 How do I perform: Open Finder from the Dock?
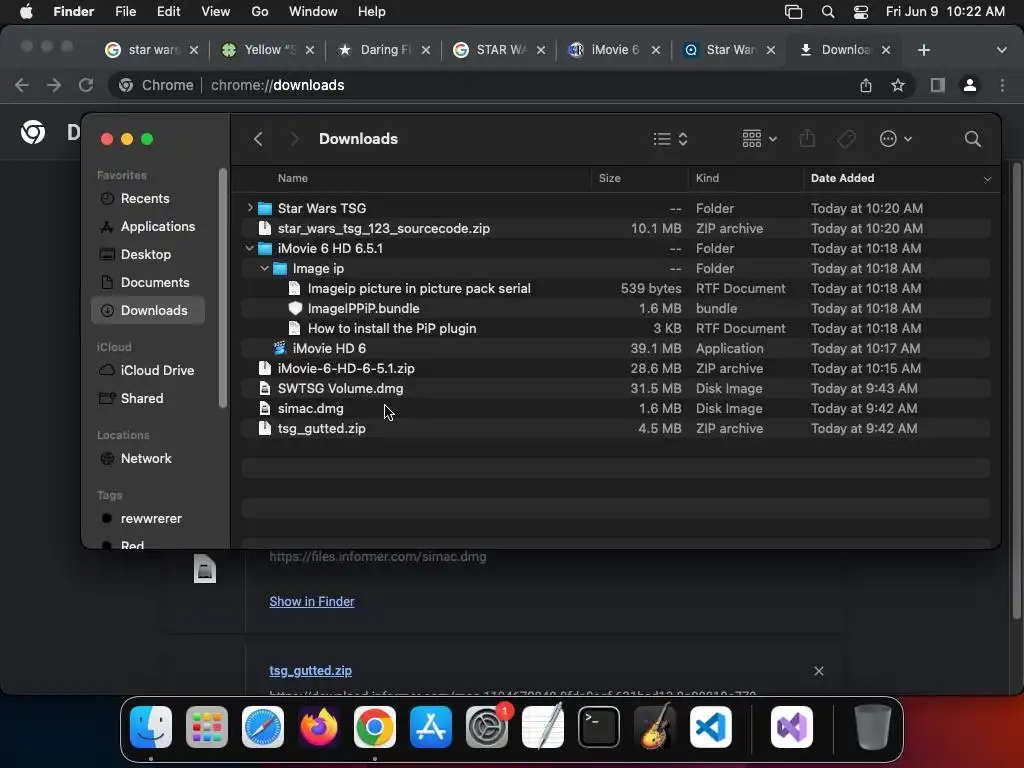pyautogui.click(x=151, y=727)
